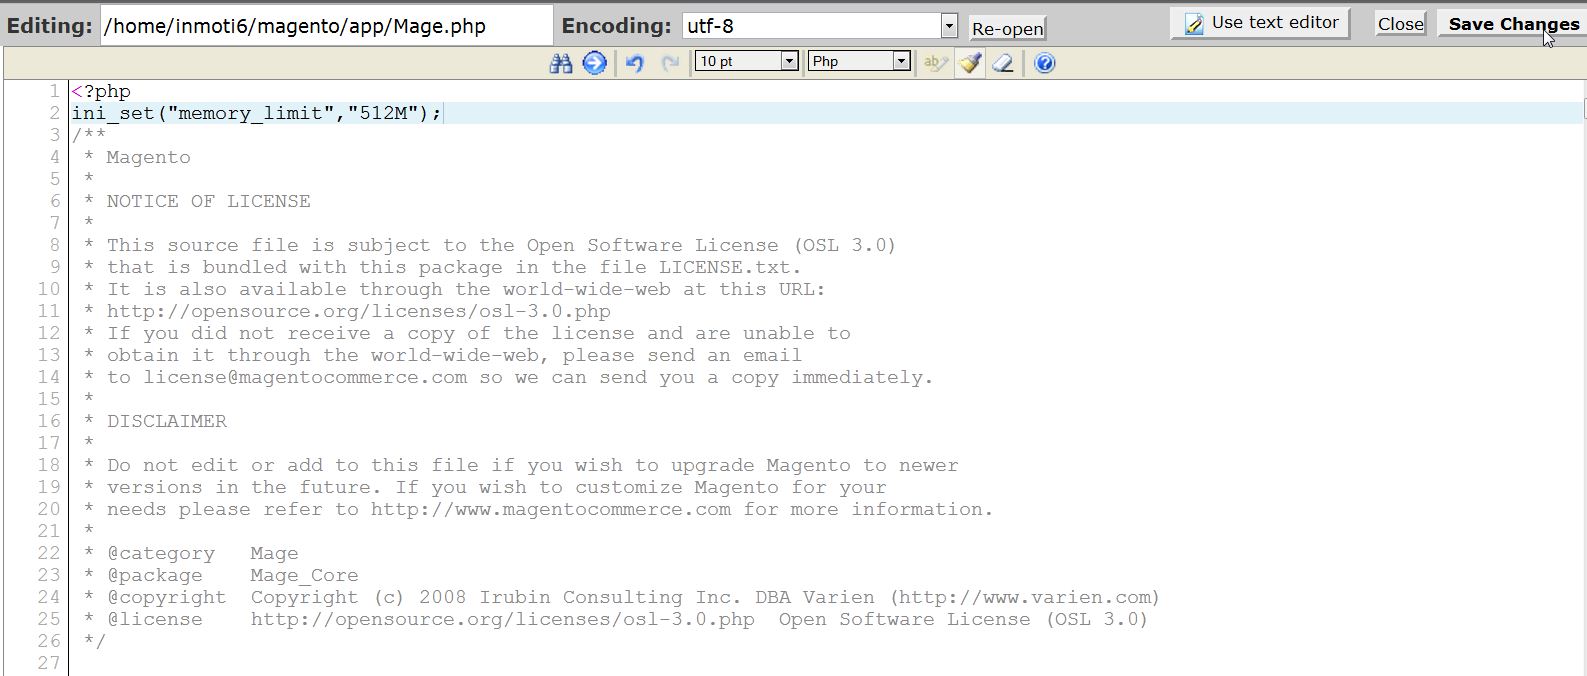Click 'obtain it through the world-wide-web' line
This screenshot has height=676, width=1587.
[442, 355]
